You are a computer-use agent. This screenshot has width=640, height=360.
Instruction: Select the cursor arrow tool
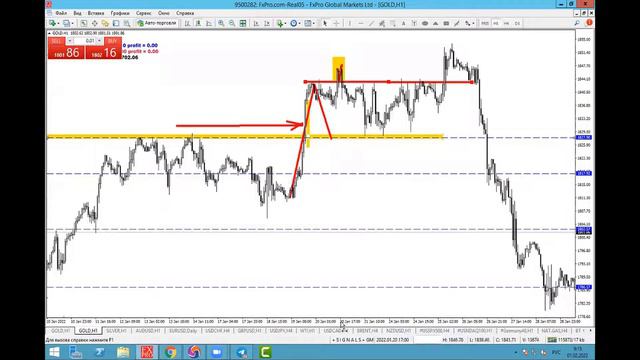(x=325, y=23)
